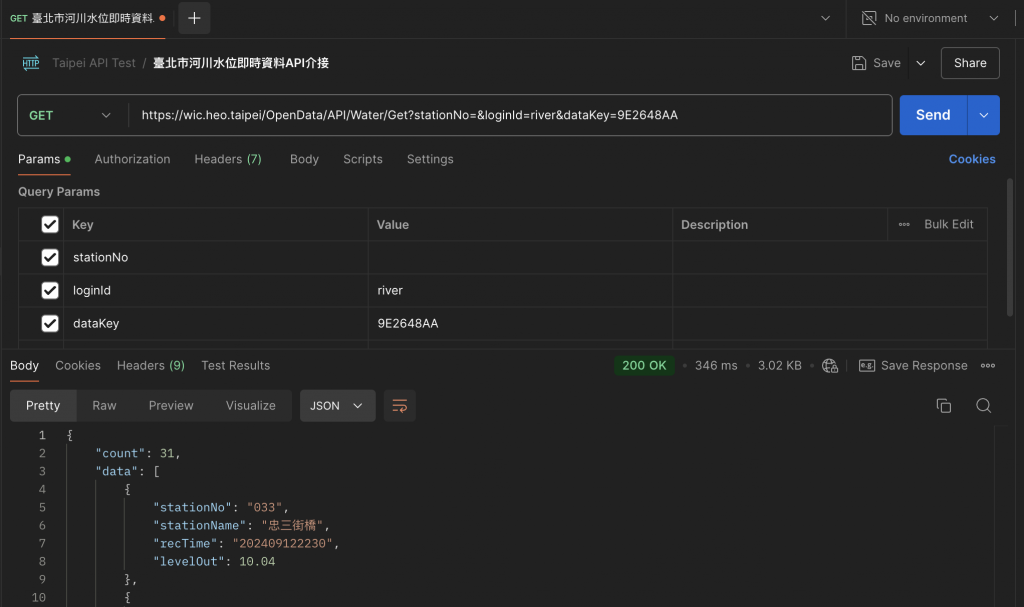This screenshot has width=1024, height=607.
Task: Open the JSON format dropdown
Action: point(337,406)
